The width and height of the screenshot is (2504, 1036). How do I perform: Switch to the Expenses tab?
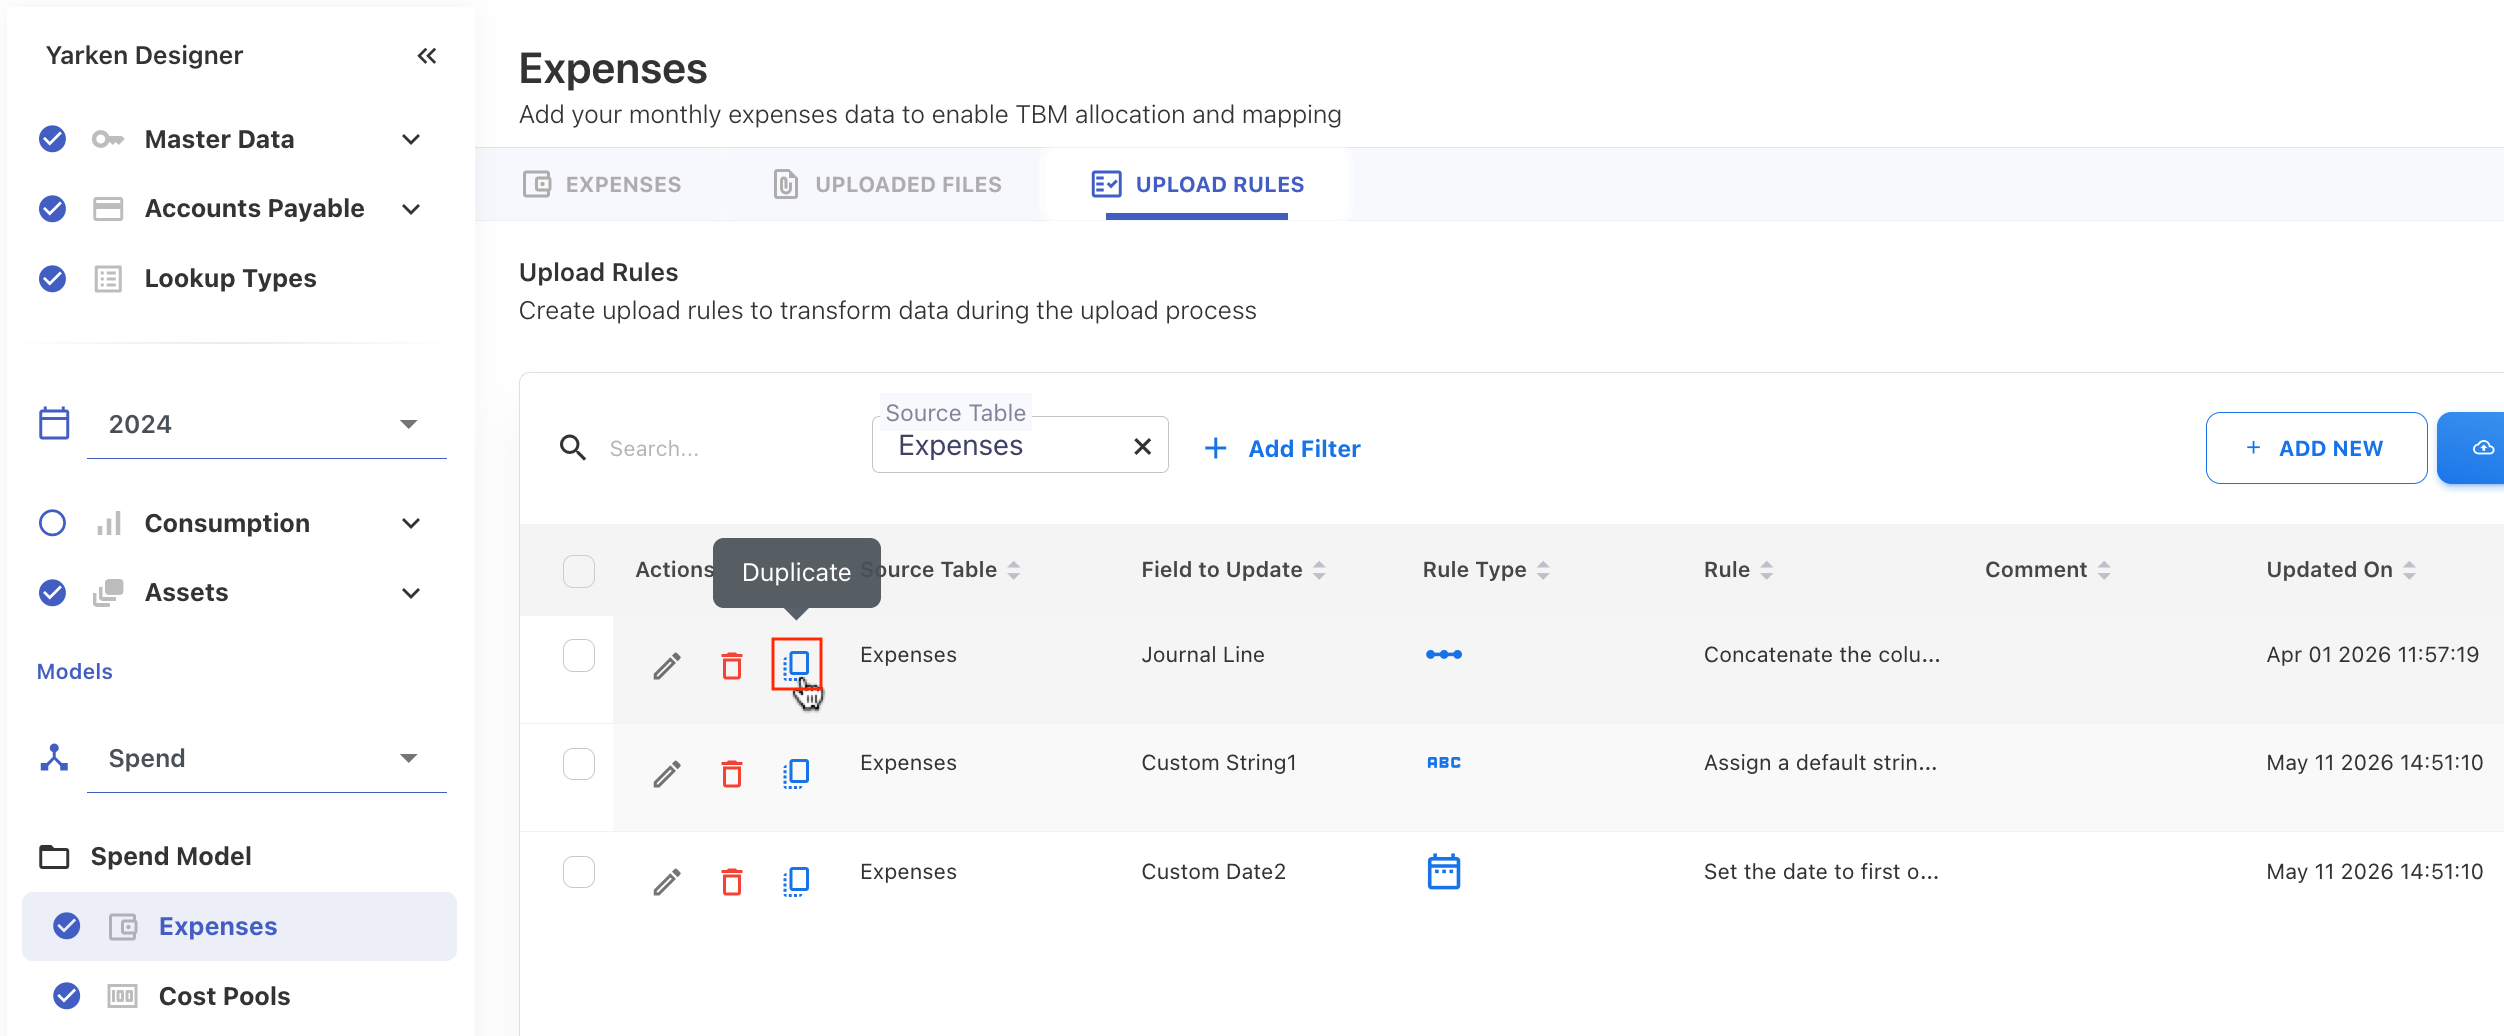(602, 184)
